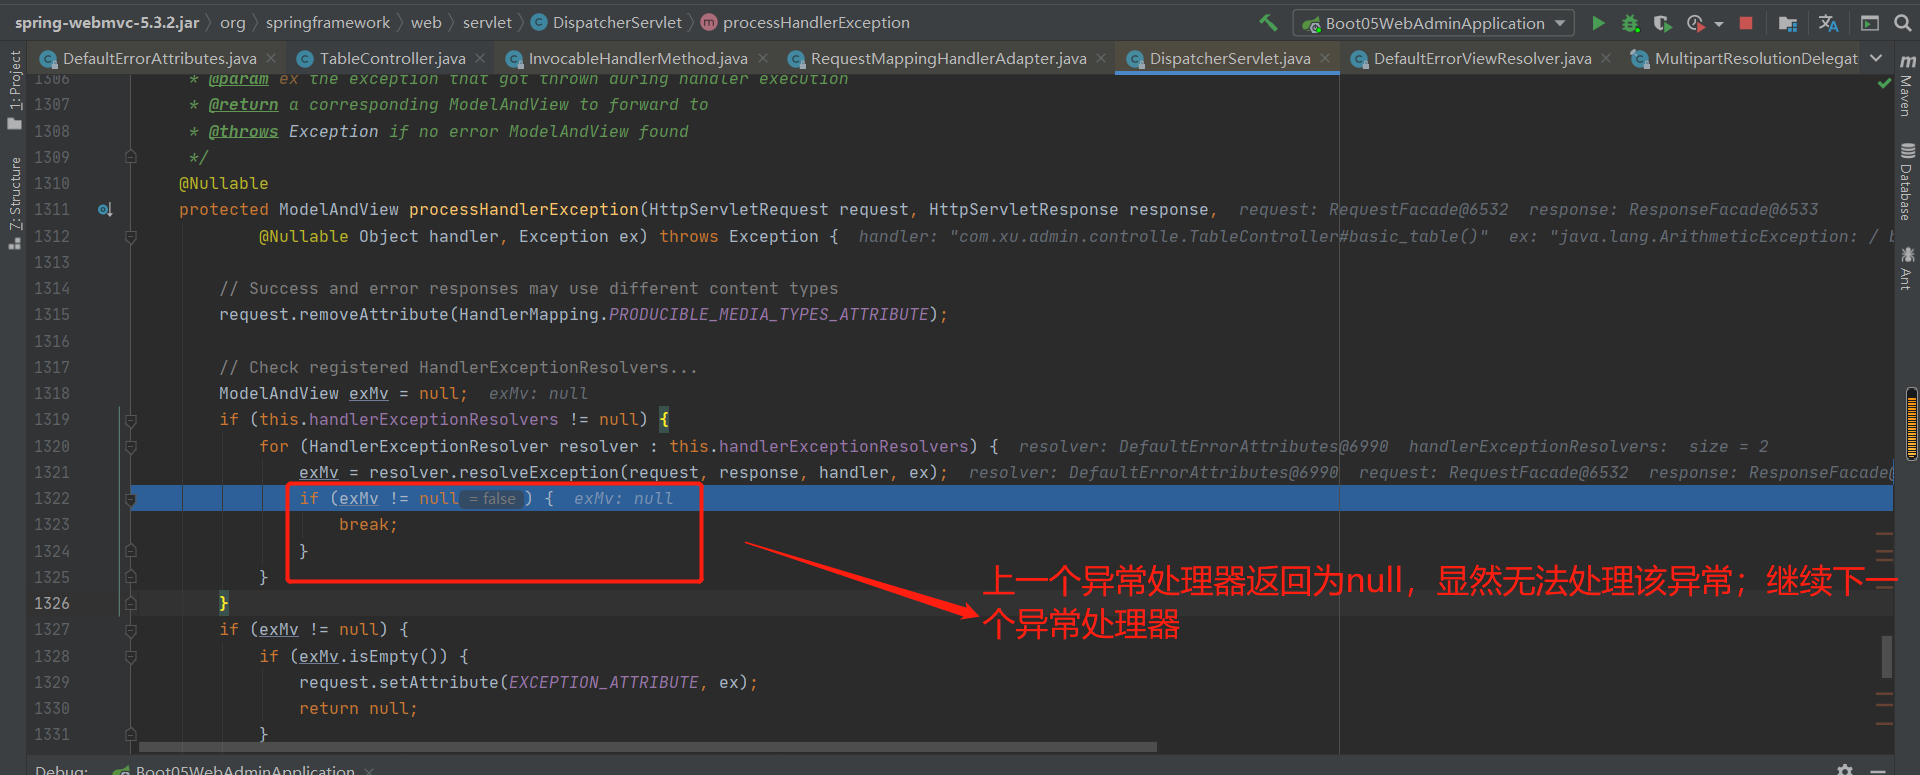
Task: Open the Structure tool window
Action: pos(14,203)
